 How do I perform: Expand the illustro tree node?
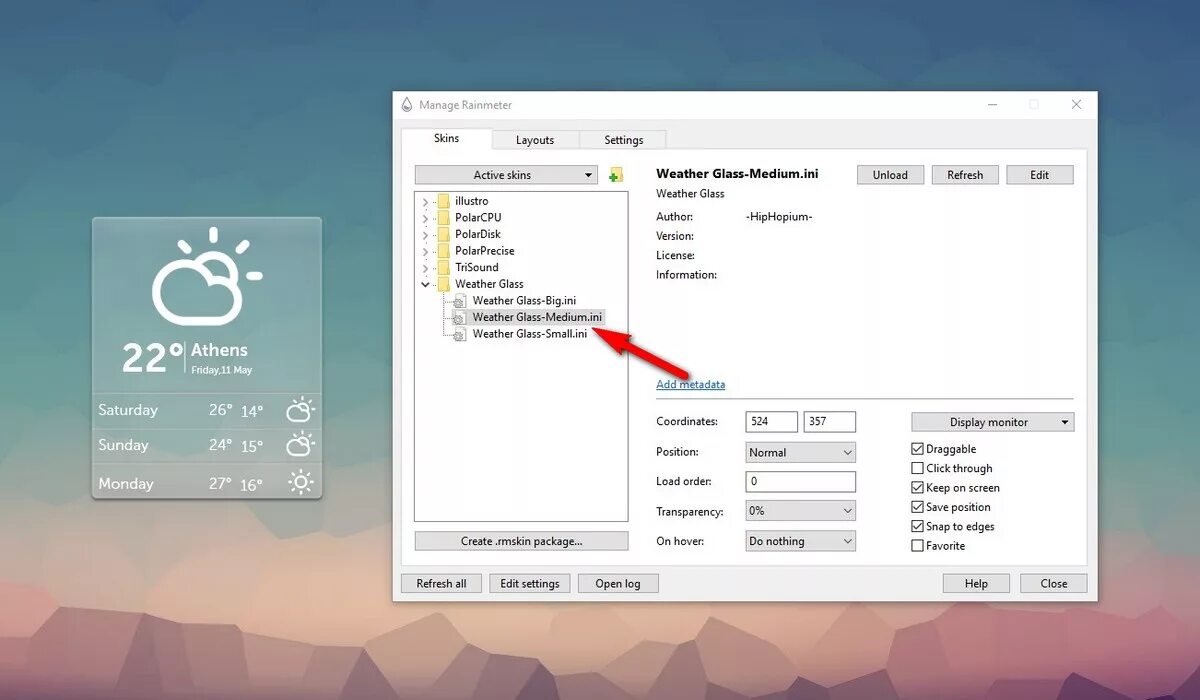[425, 202]
